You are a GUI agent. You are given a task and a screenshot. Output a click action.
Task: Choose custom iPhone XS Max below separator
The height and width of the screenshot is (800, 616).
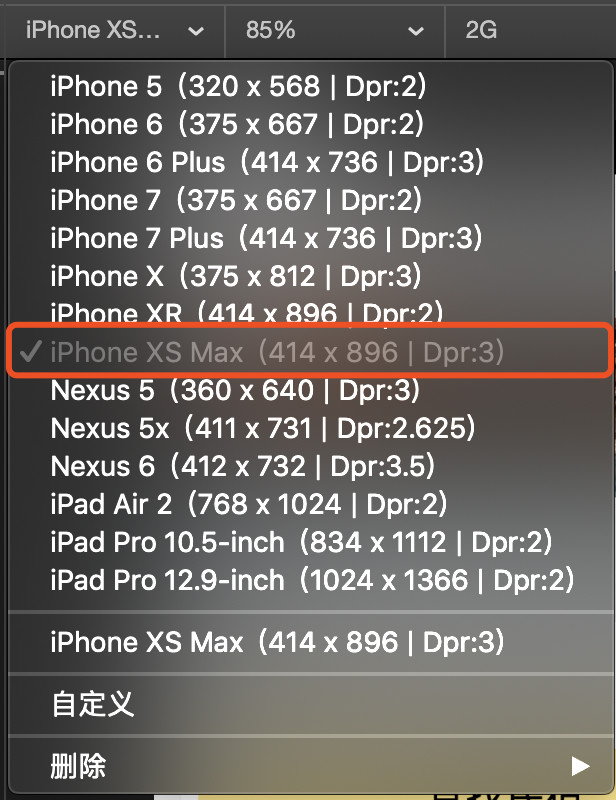310,641
